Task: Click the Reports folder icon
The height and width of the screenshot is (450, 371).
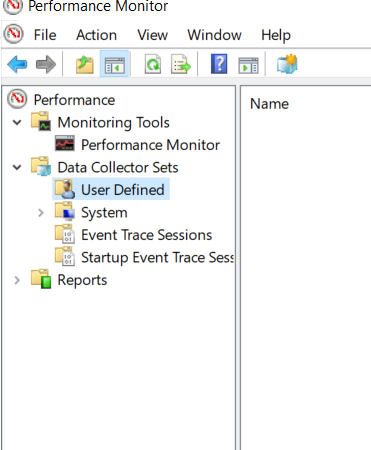Action: coord(41,279)
